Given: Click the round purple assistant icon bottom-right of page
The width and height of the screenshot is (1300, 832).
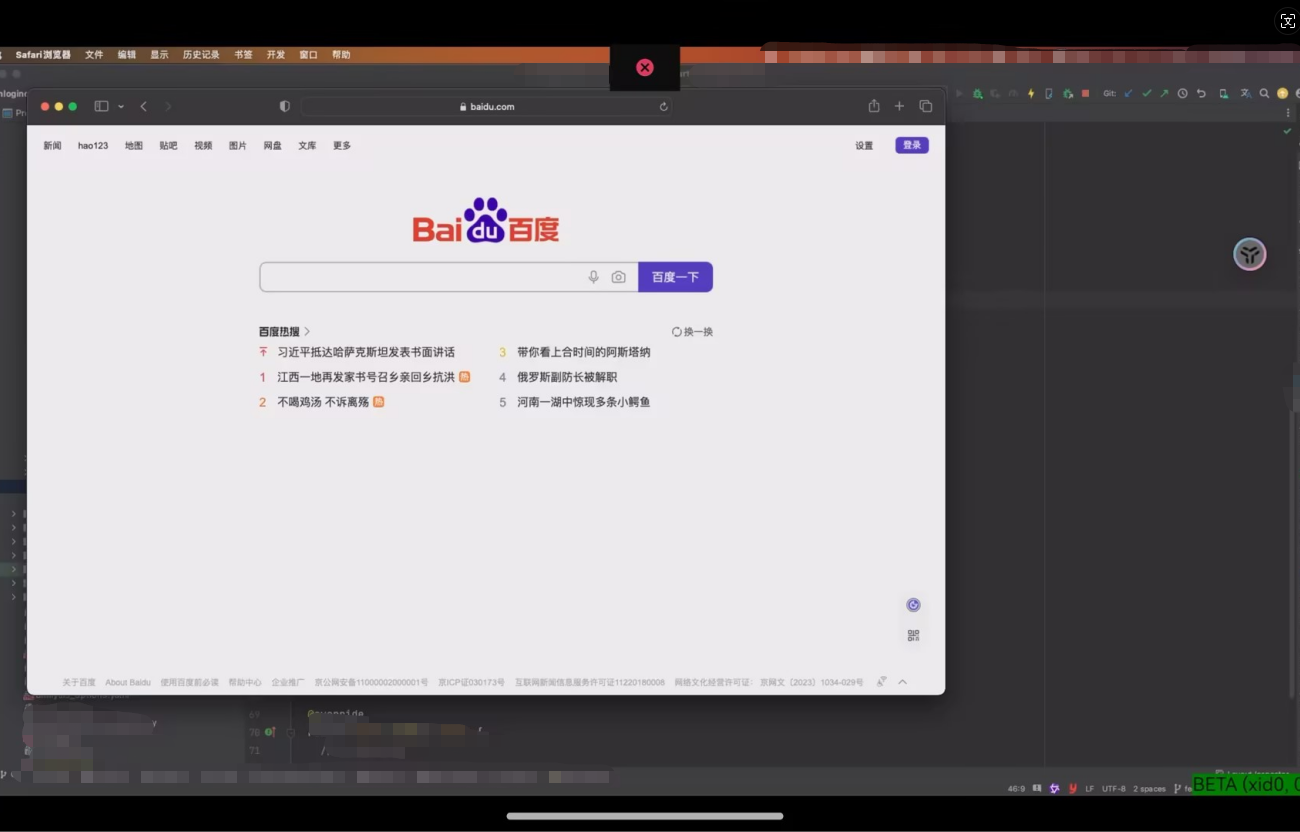Looking at the screenshot, I should 913,605.
